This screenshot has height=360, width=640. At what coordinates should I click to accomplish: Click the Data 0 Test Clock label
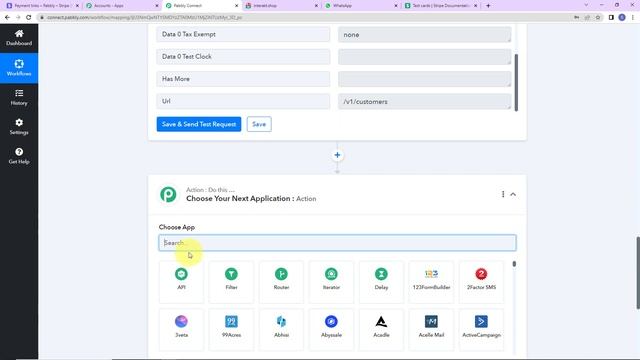coord(187,57)
